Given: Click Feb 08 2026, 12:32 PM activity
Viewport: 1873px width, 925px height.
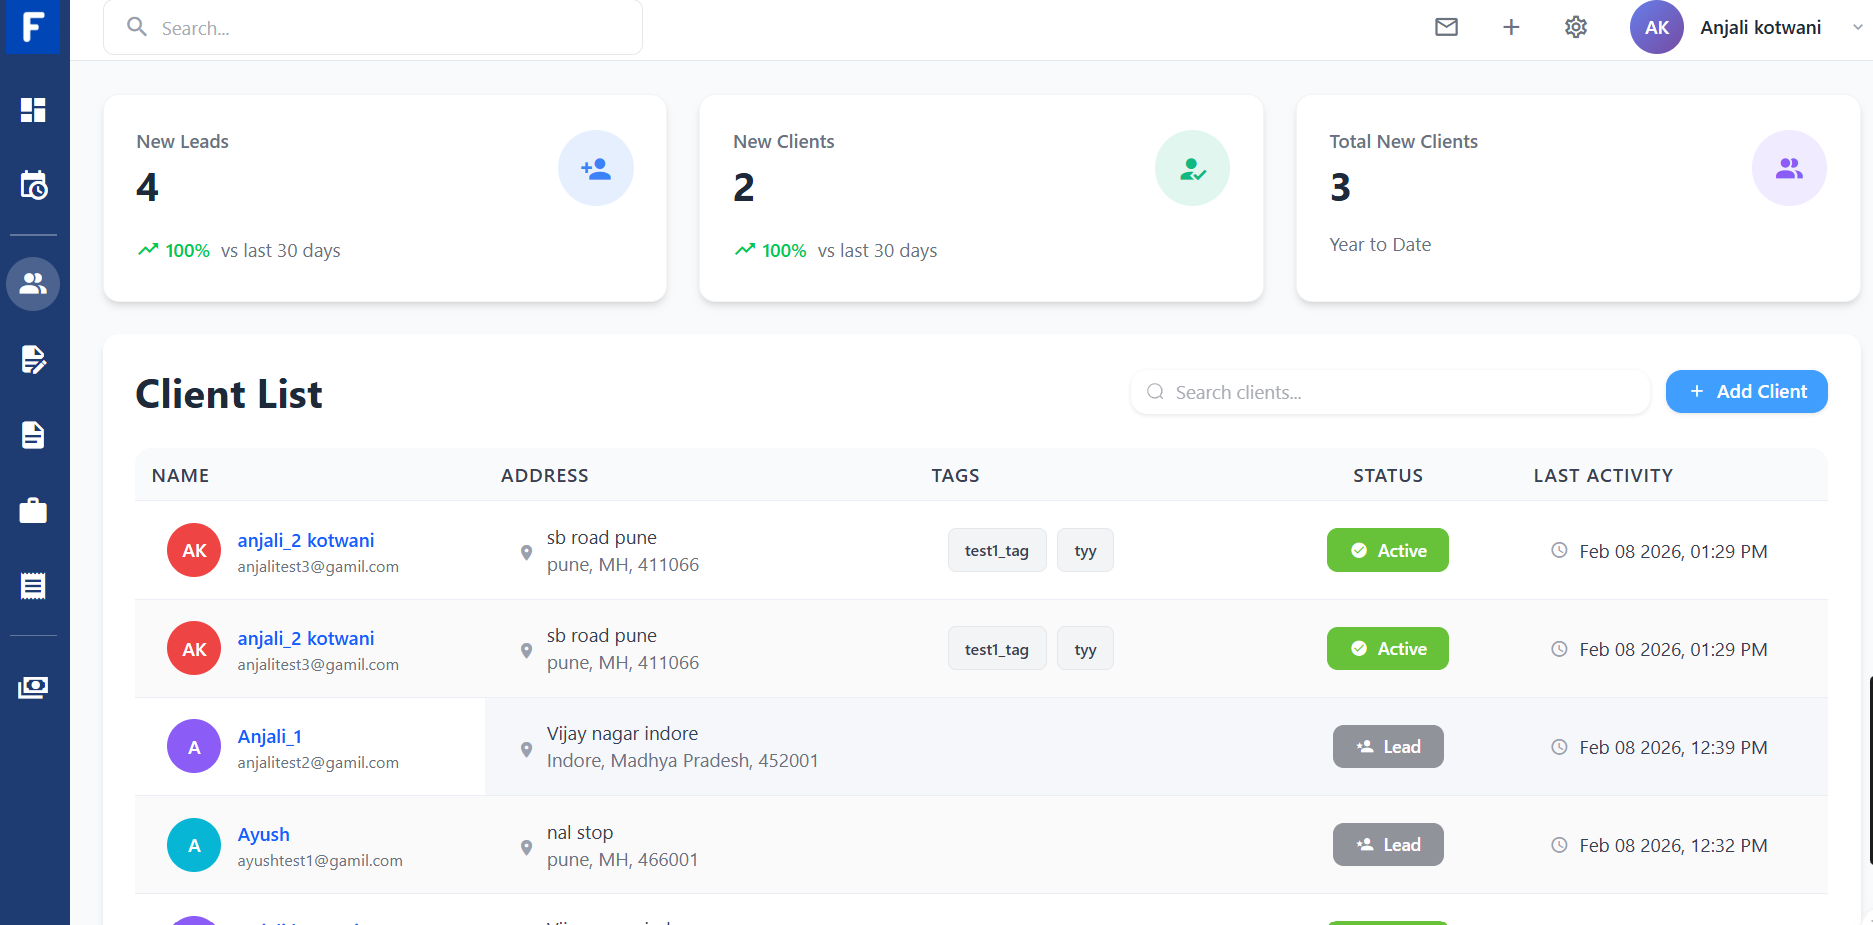Looking at the screenshot, I should pos(1673,845).
